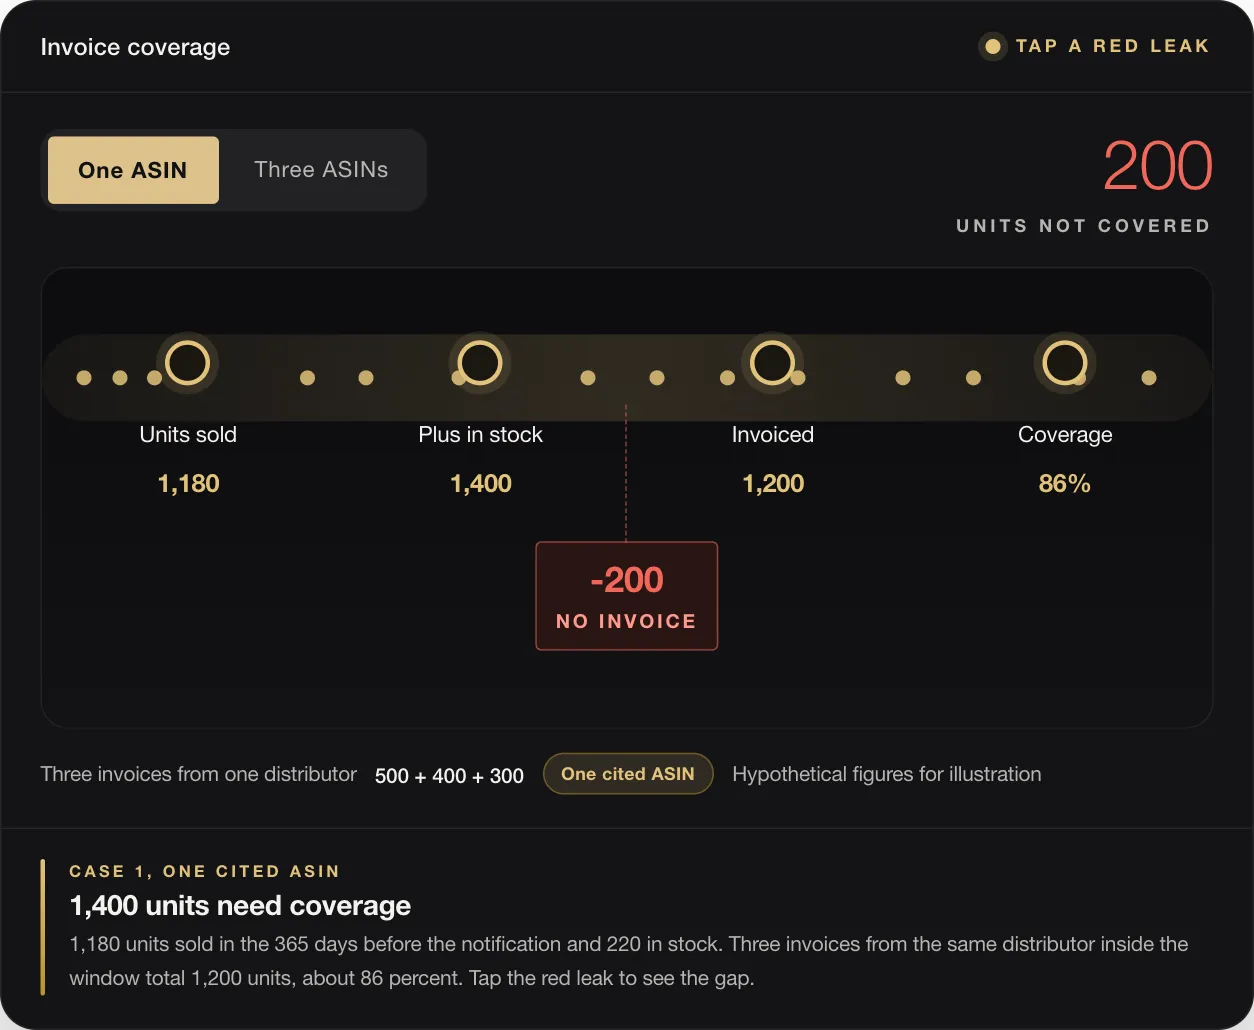Click the Units sold ring marker

(x=188, y=363)
